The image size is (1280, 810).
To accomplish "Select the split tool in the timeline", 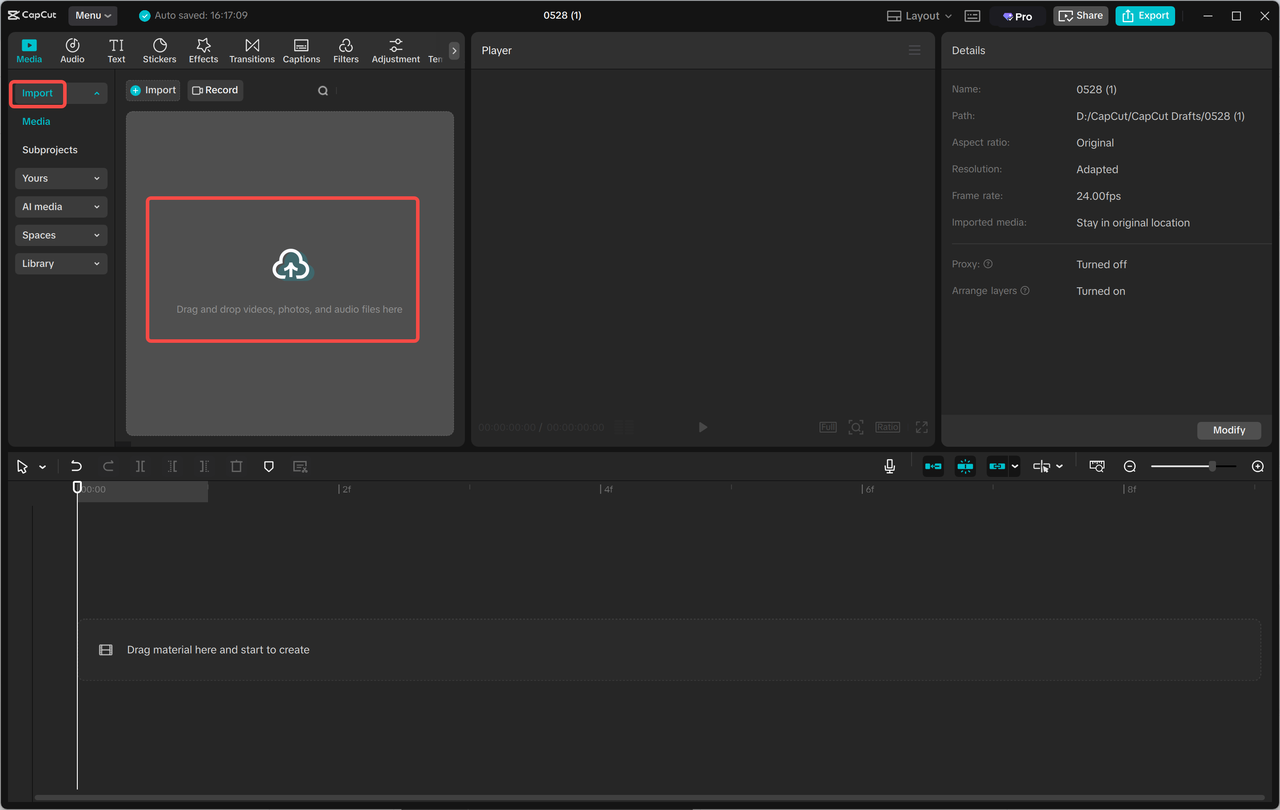I will click(x=140, y=465).
